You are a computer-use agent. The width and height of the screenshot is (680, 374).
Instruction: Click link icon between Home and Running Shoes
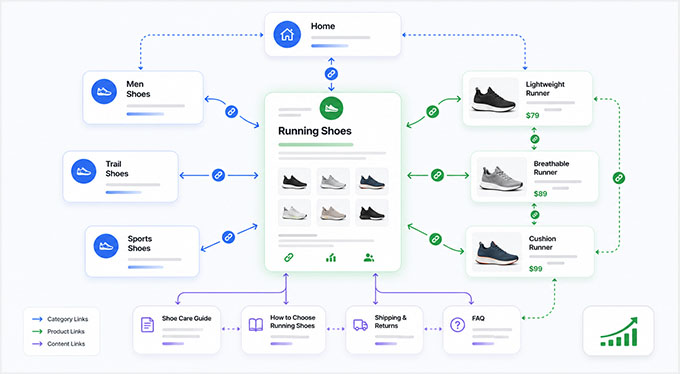pyautogui.click(x=331, y=74)
